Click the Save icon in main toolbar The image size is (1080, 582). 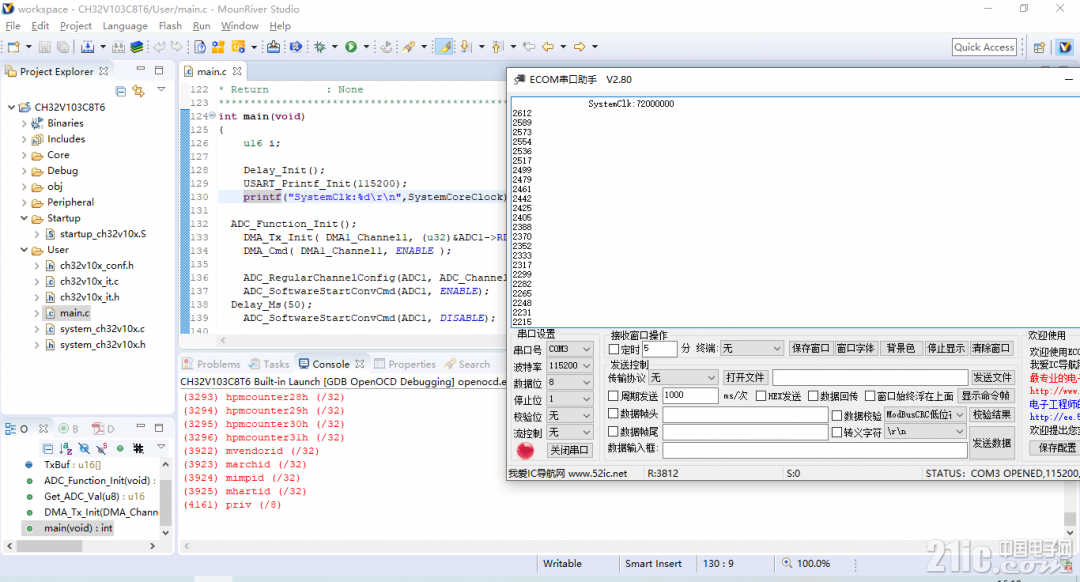pyautogui.click(x=45, y=47)
